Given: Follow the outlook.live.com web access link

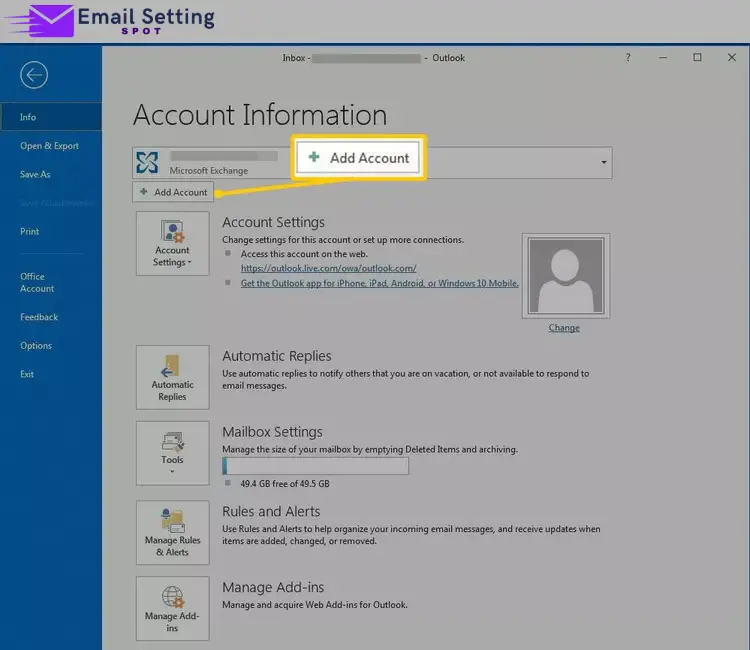Looking at the screenshot, I should coord(329,268).
